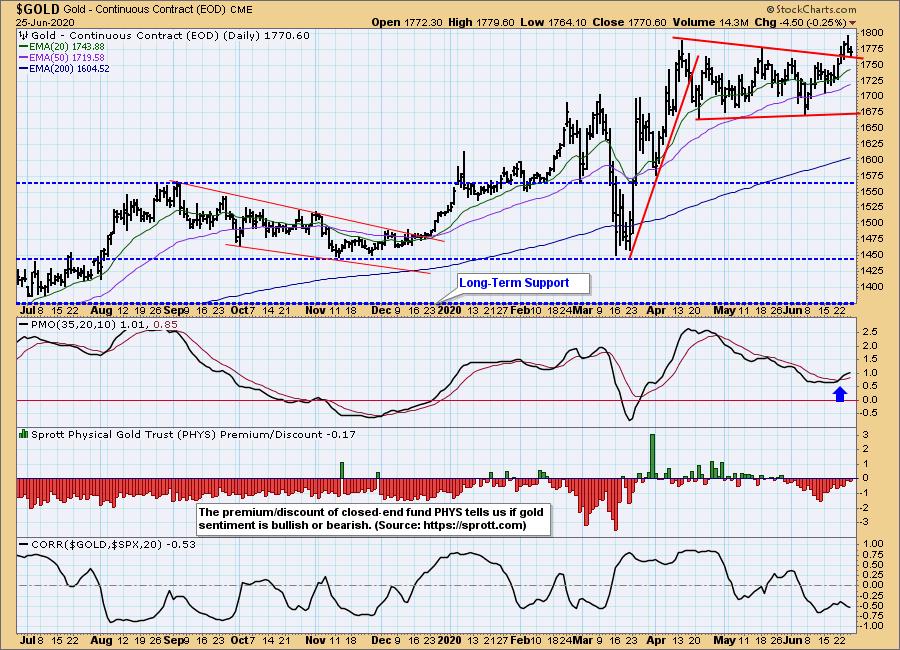Click the Jun label on the bottom date axis
This screenshot has width=900, height=650.
point(793,640)
